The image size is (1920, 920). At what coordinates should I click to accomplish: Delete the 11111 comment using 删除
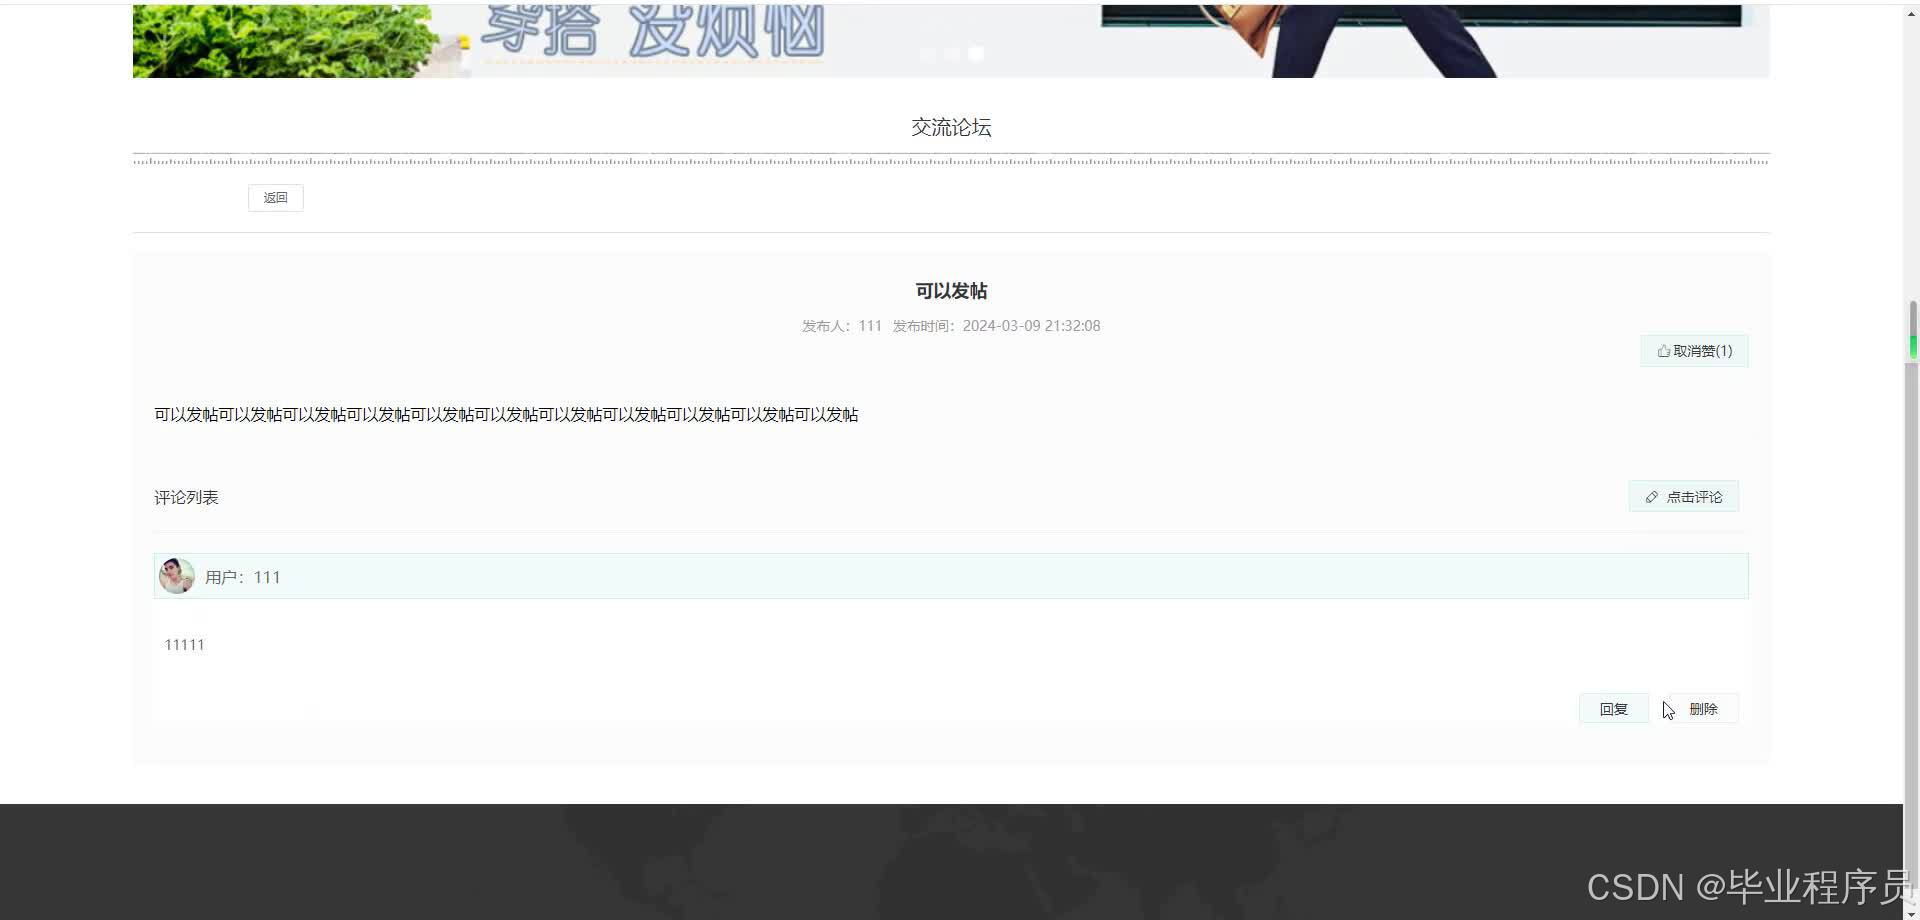pos(1703,709)
